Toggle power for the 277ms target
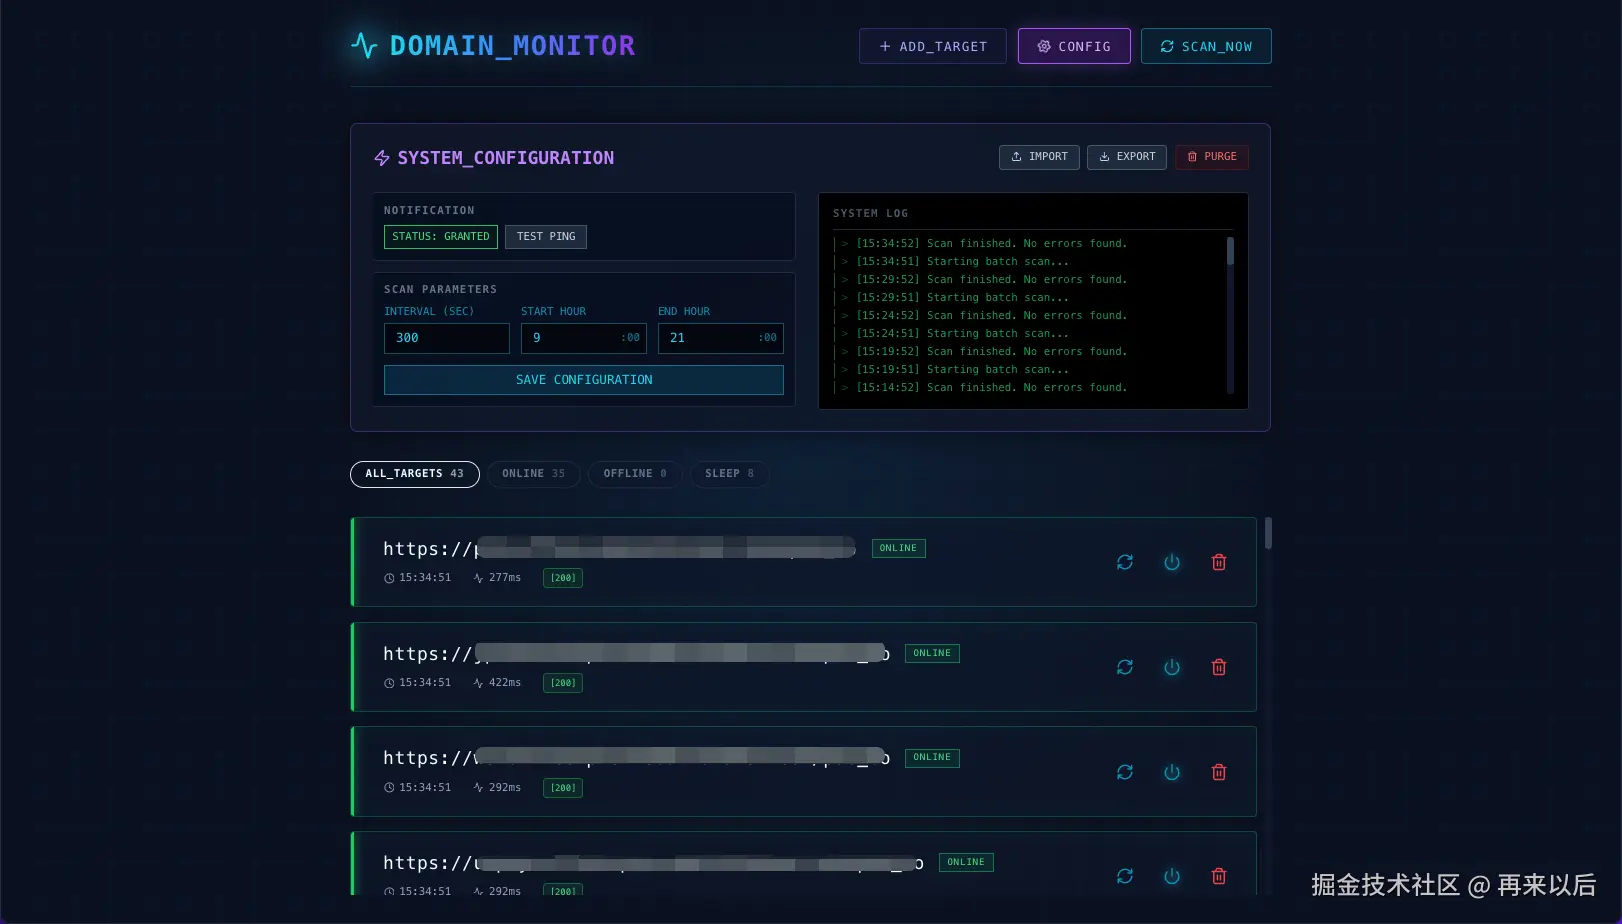 click(1172, 562)
